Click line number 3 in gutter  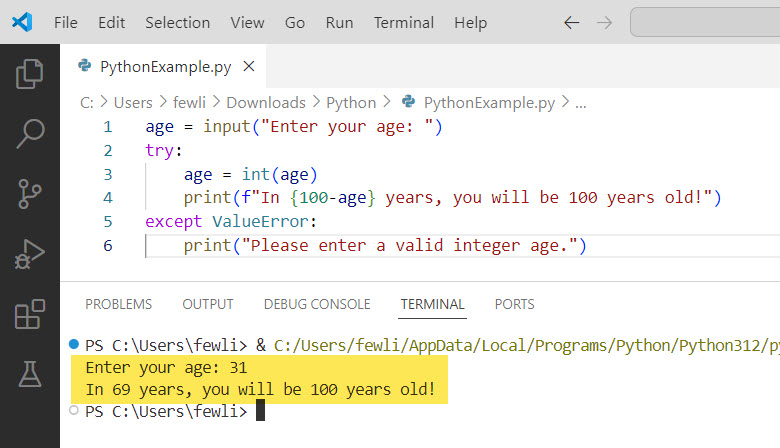(x=107, y=175)
